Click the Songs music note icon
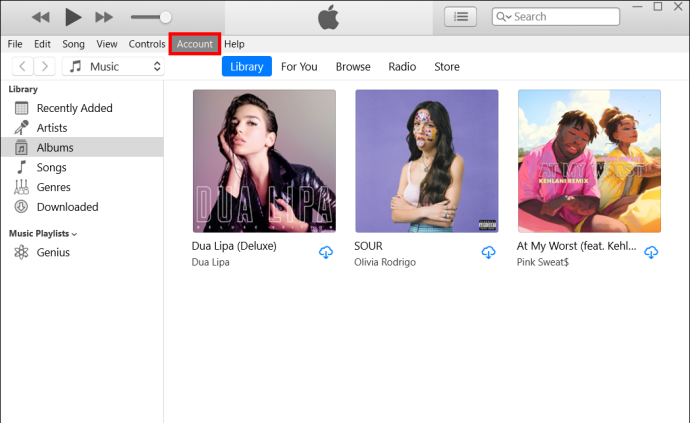Viewport: 690px width, 423px height. pos(21,167)
